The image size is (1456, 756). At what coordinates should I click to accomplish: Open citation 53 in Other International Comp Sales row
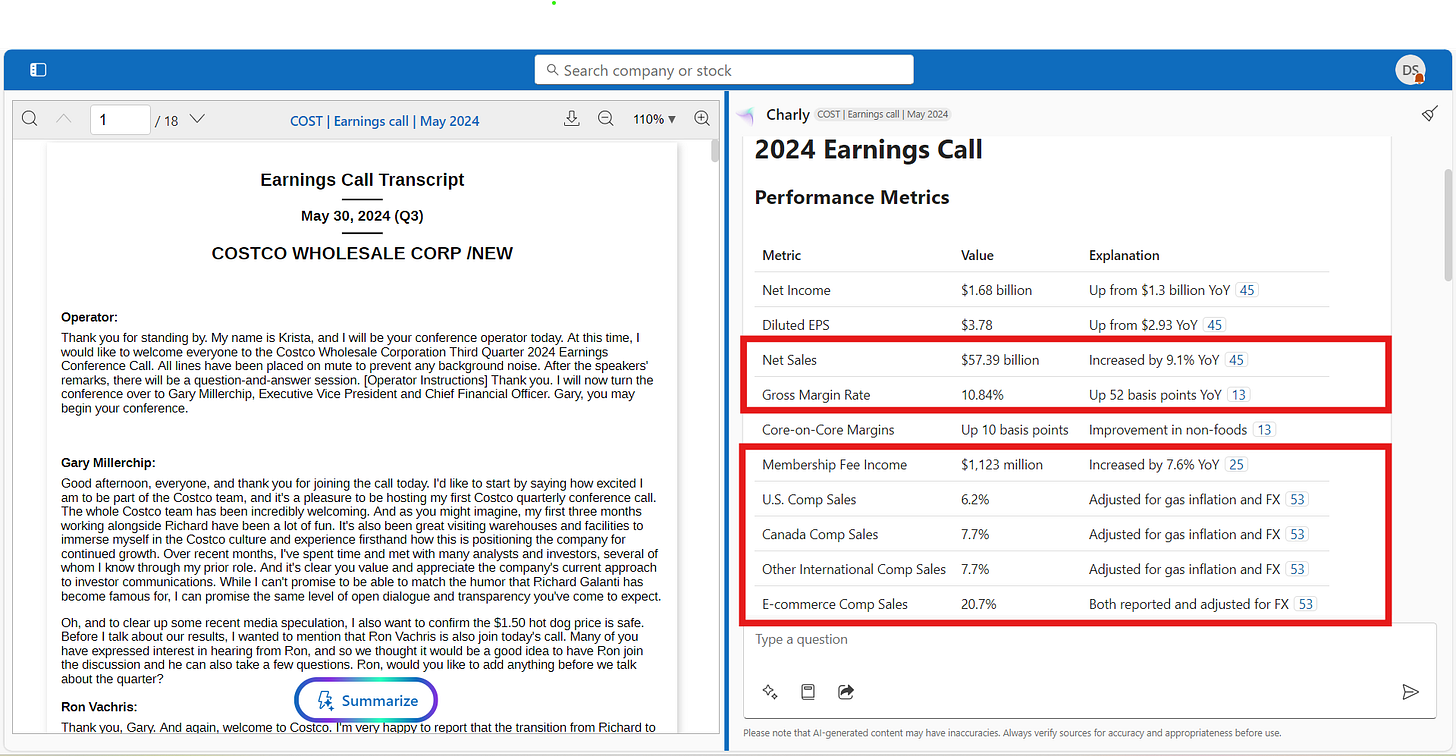tap(1297, 570)
